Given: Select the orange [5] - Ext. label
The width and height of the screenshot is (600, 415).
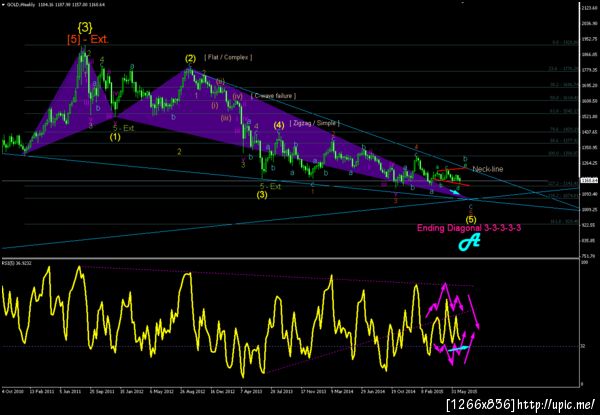Looking at the screenshot, I should (x=88, y=39).
